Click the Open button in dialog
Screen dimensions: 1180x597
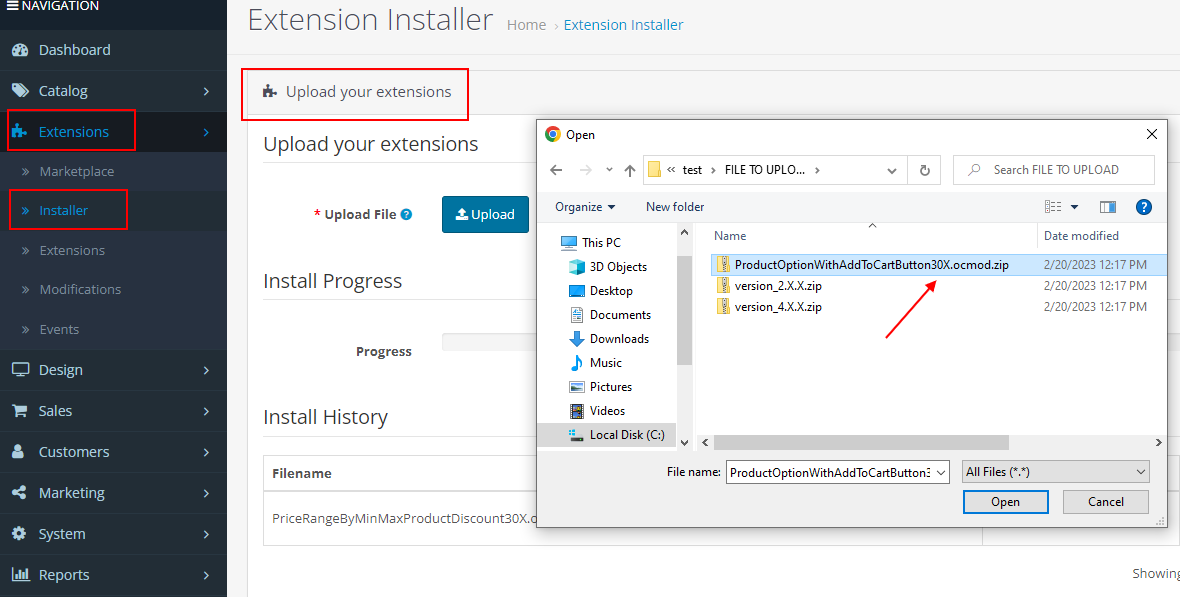pyautogui.click(x=1005, y=502)
